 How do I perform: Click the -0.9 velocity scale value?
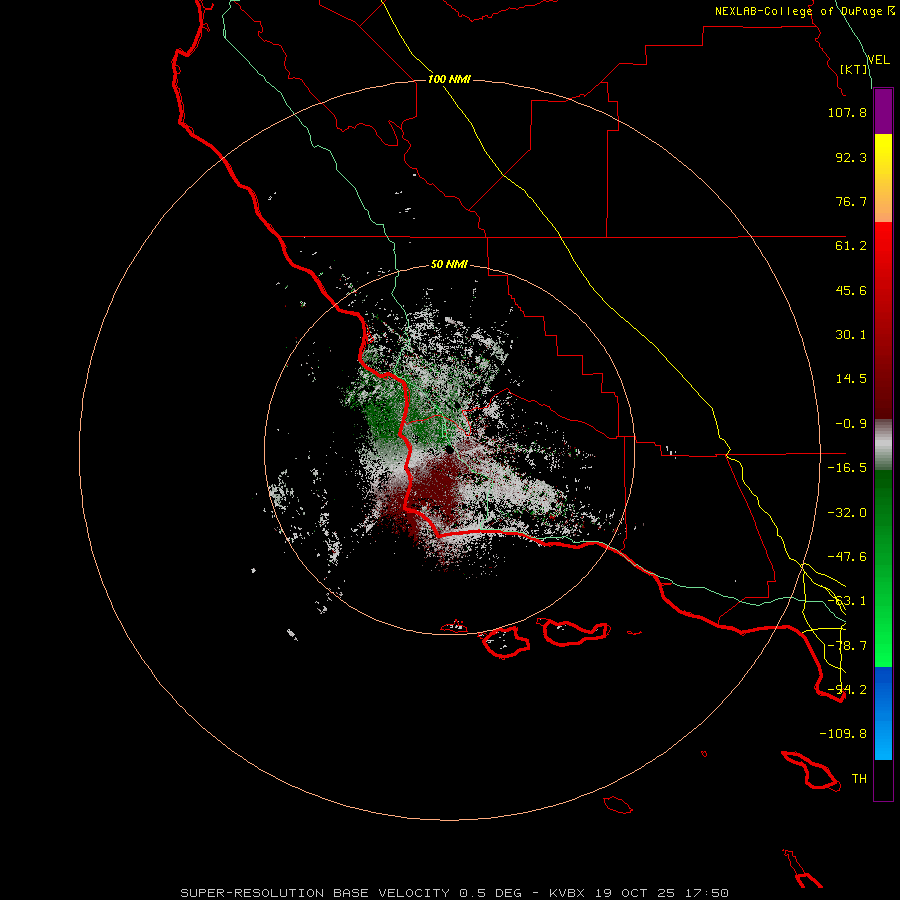coord(851,424)
